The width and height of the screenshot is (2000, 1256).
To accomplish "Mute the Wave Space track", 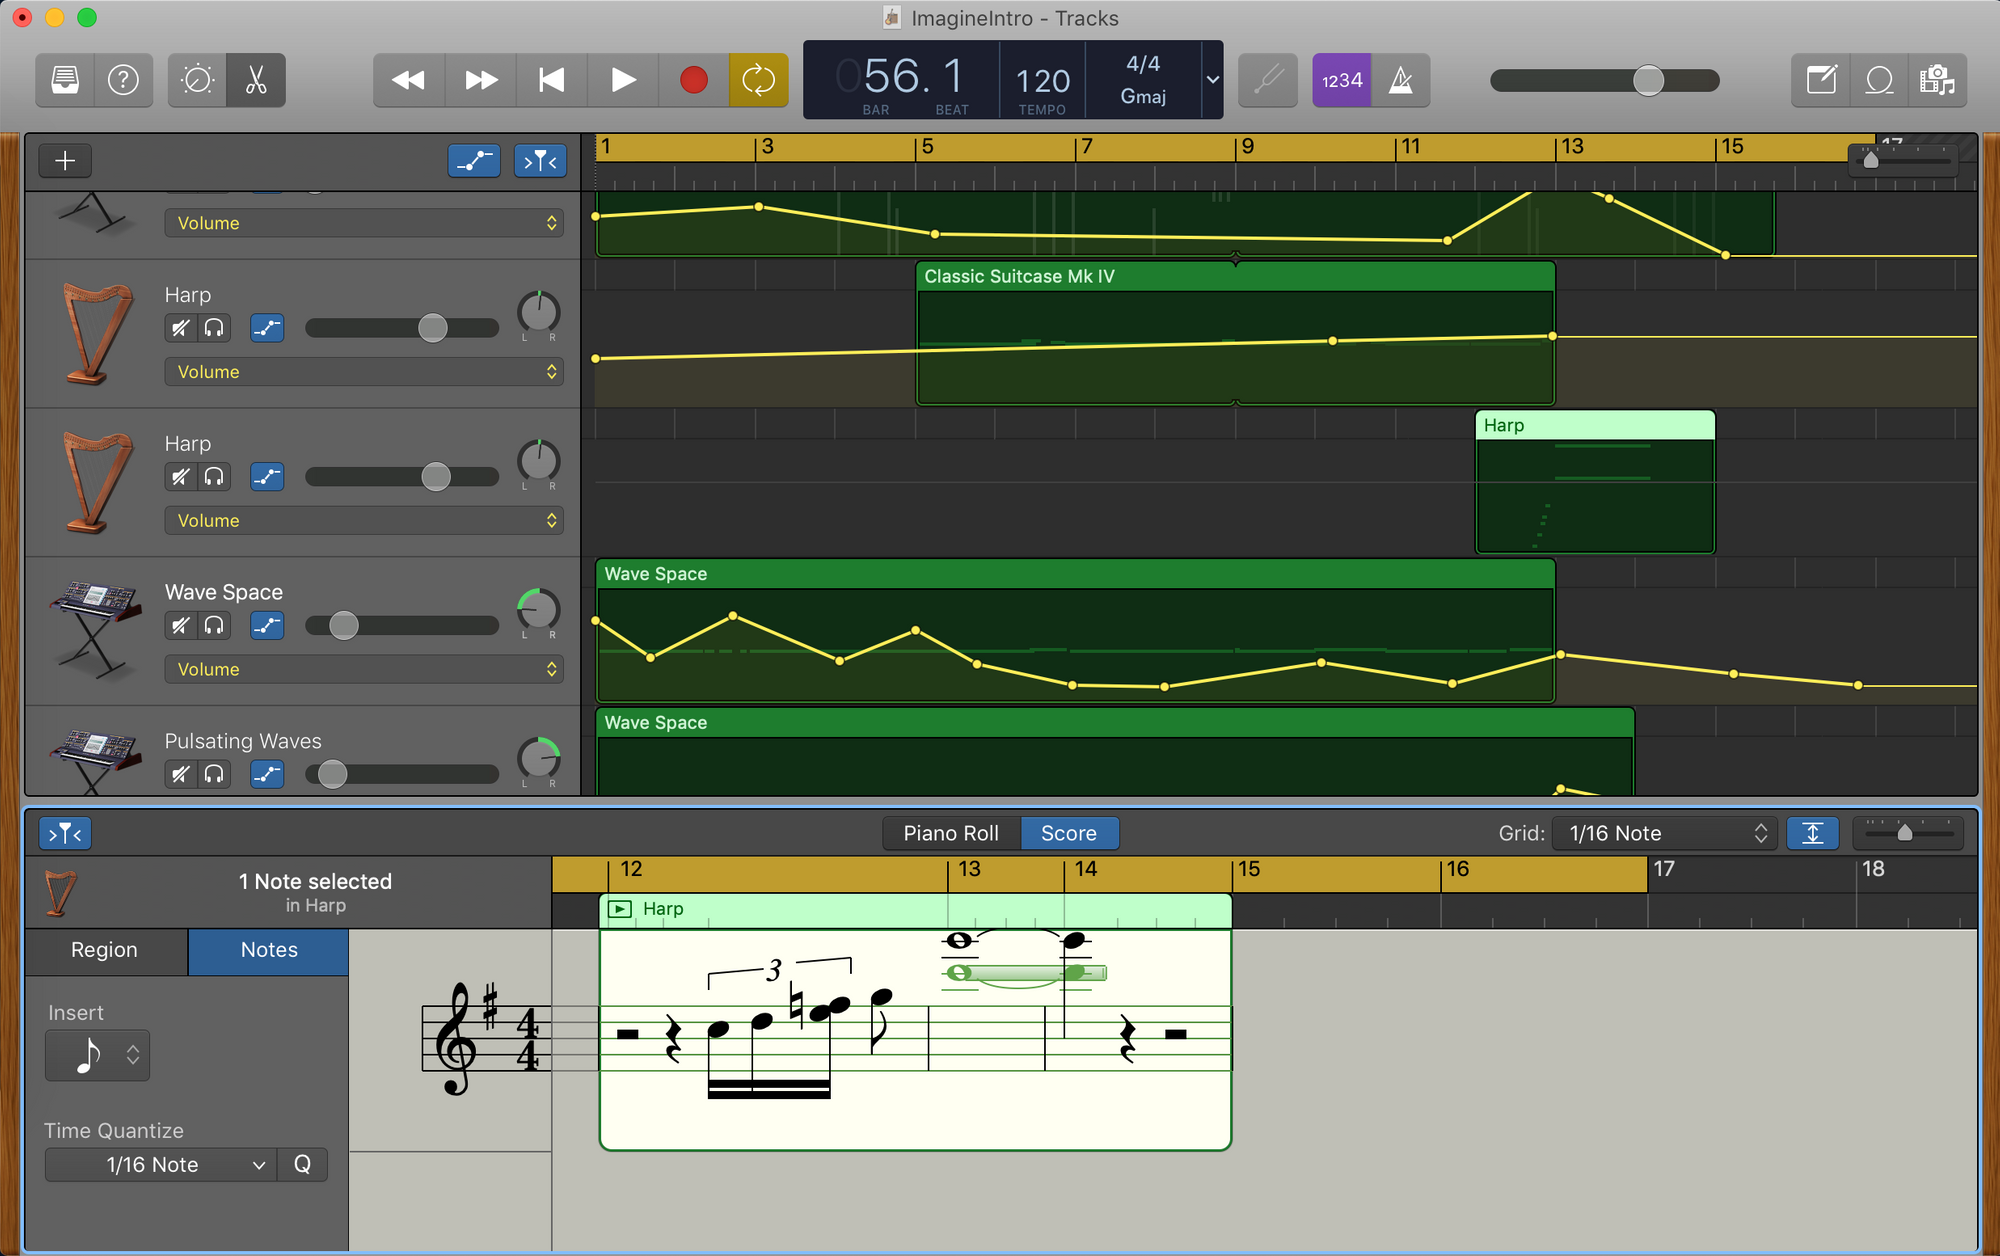I will click(180, 626).
